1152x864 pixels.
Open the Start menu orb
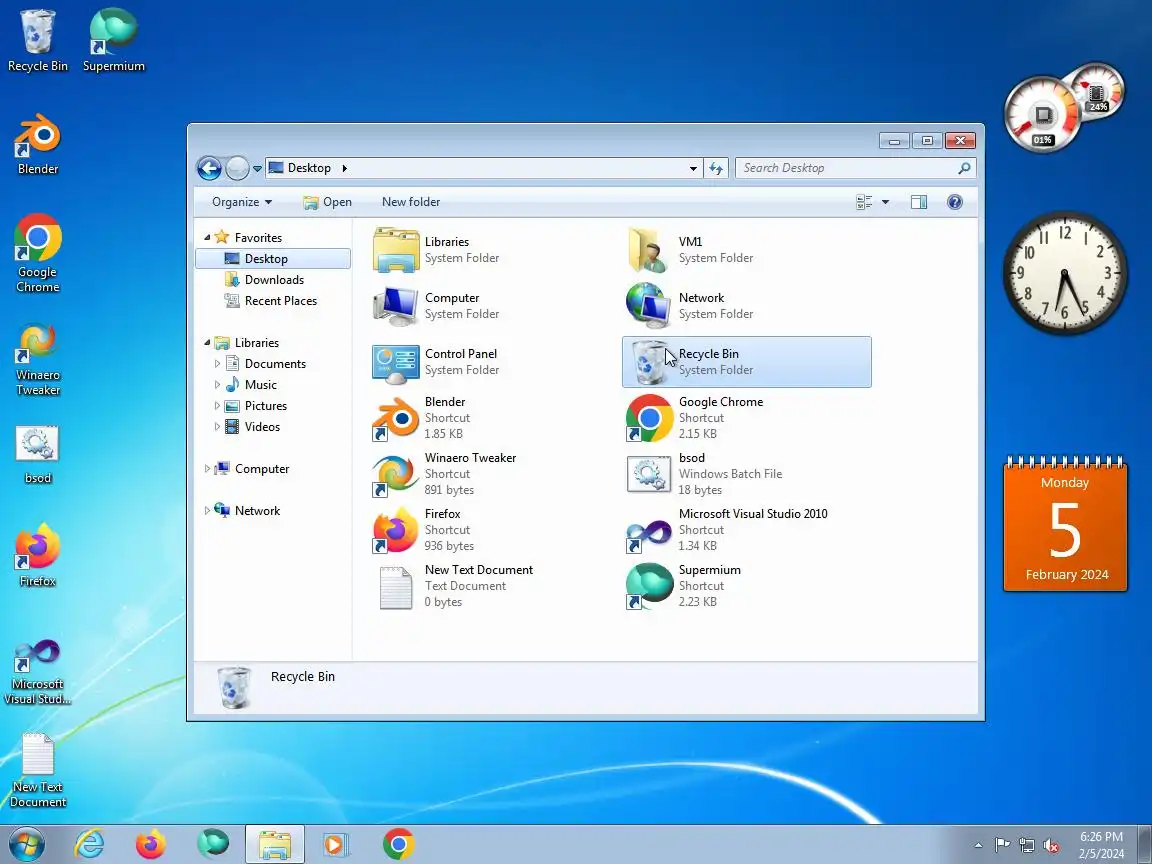tap(27, 845)
